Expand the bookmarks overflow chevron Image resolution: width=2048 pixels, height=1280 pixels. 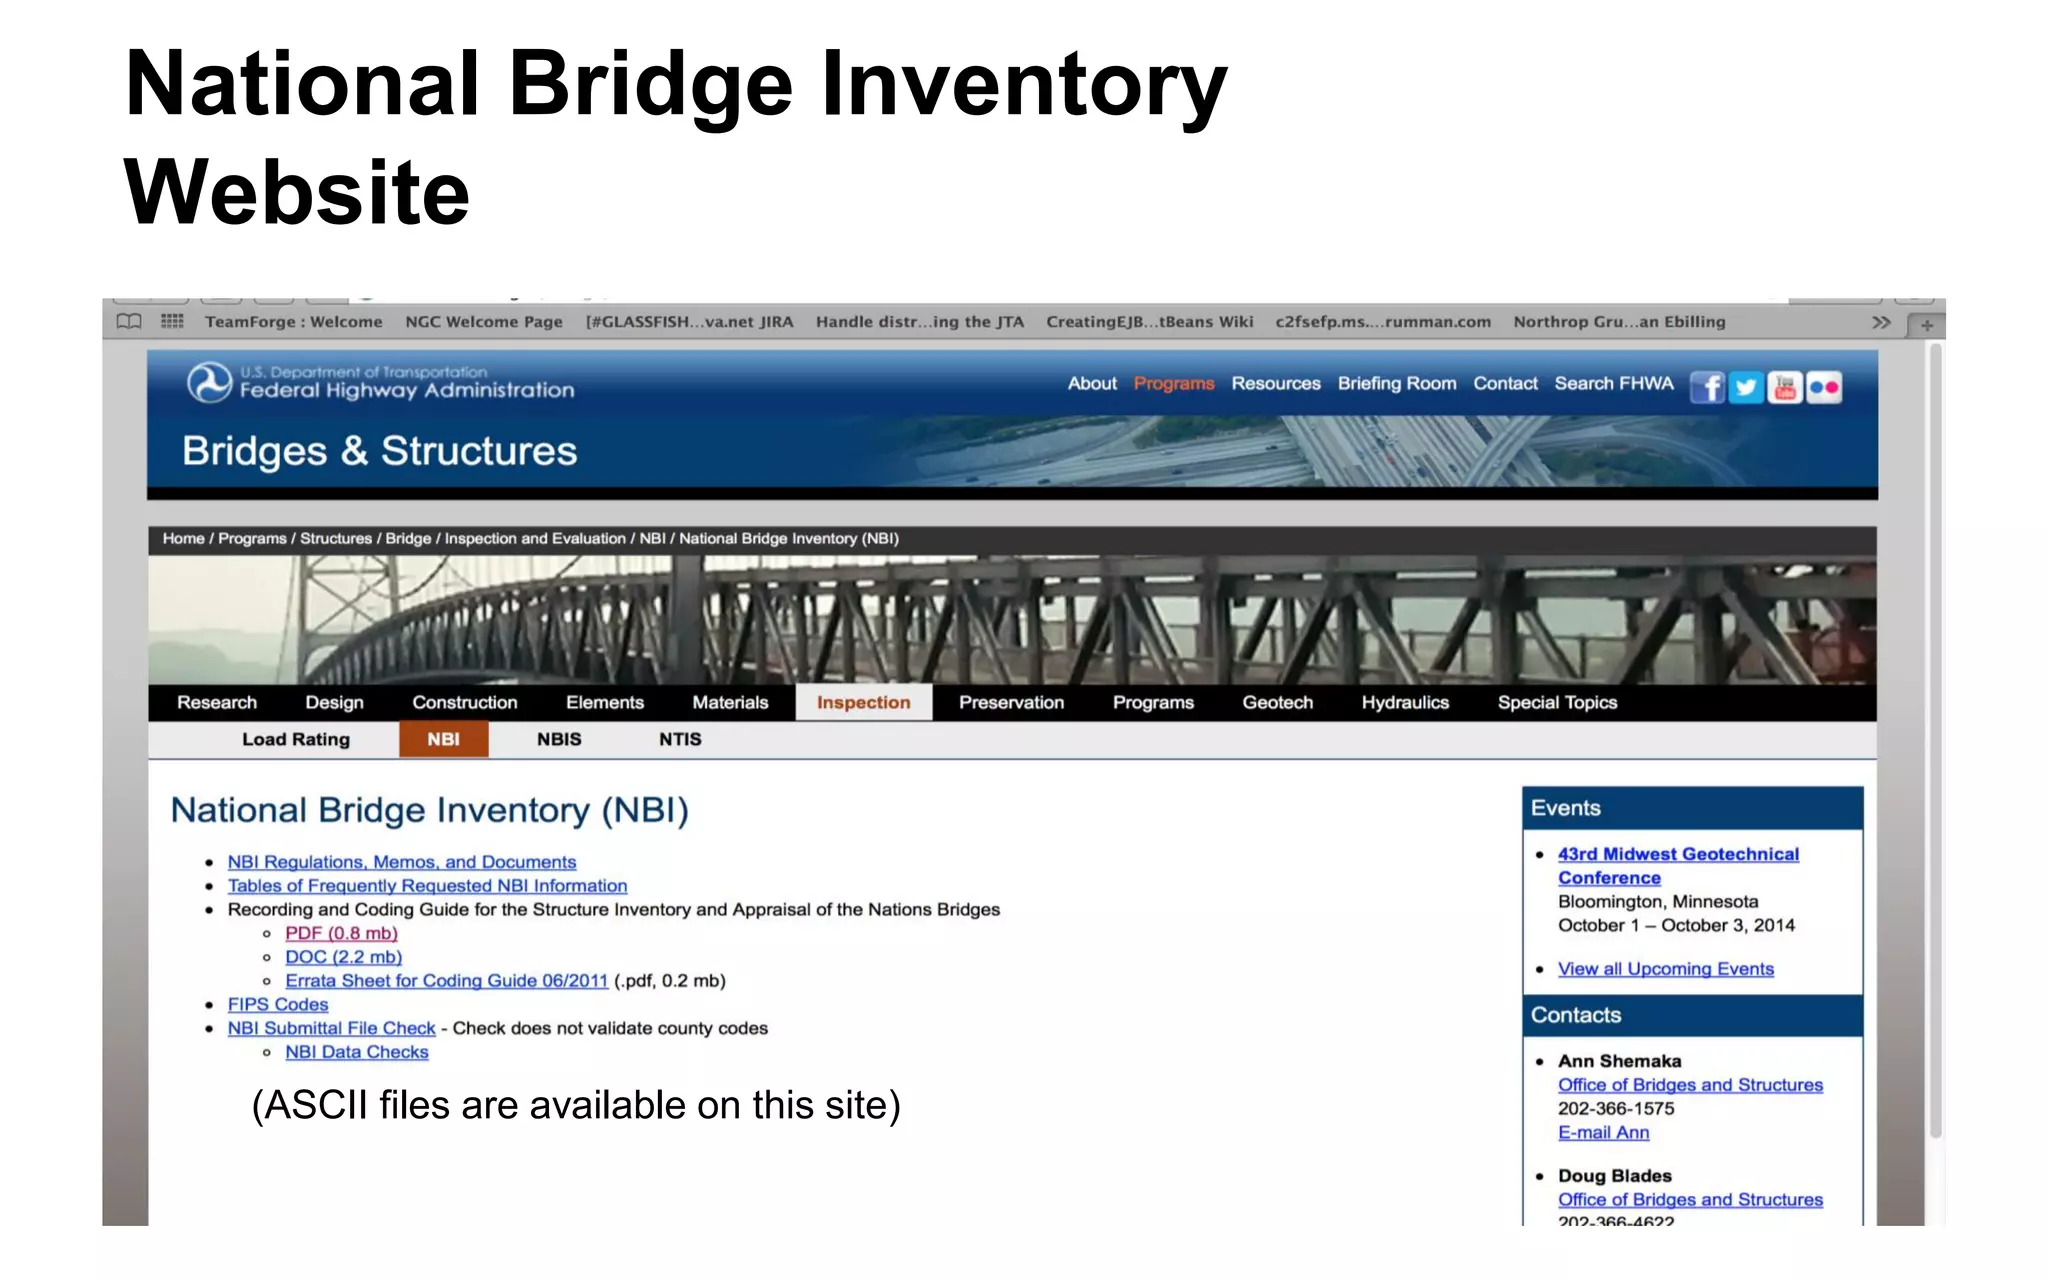[1881, 322]
